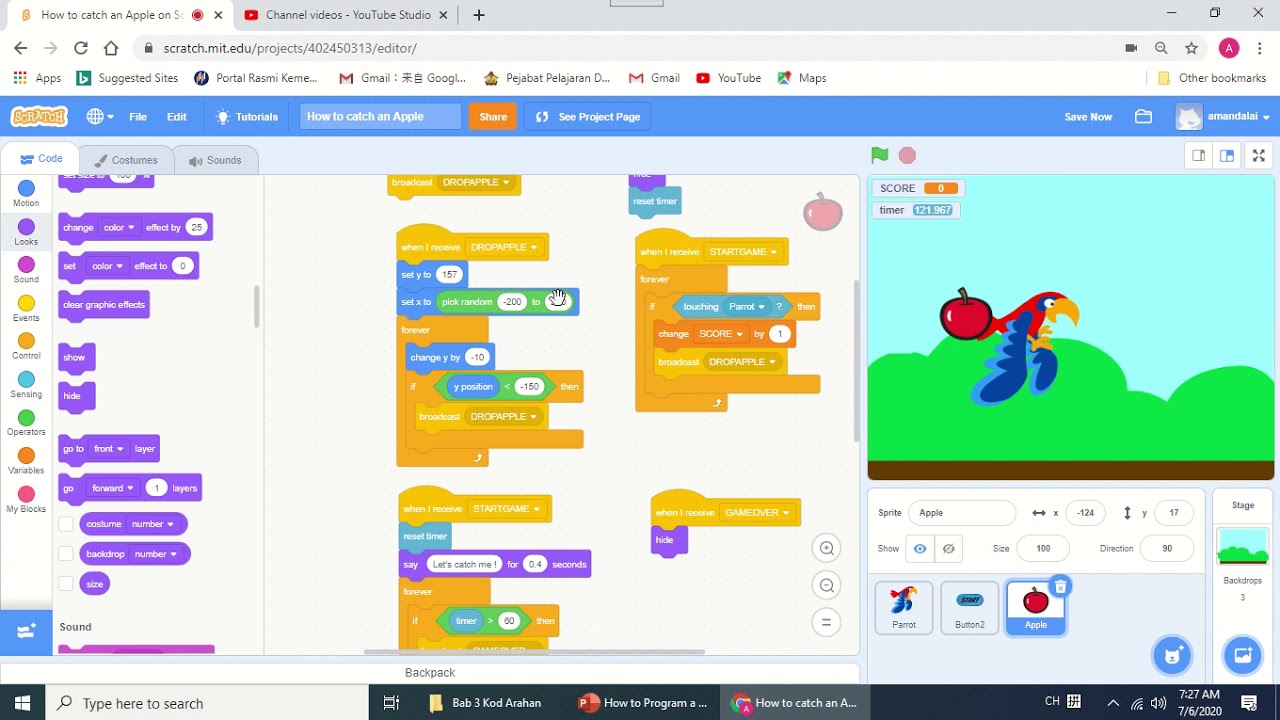Open the Windows Start menu
The image size is (1280, 720).
click(23, 703)
